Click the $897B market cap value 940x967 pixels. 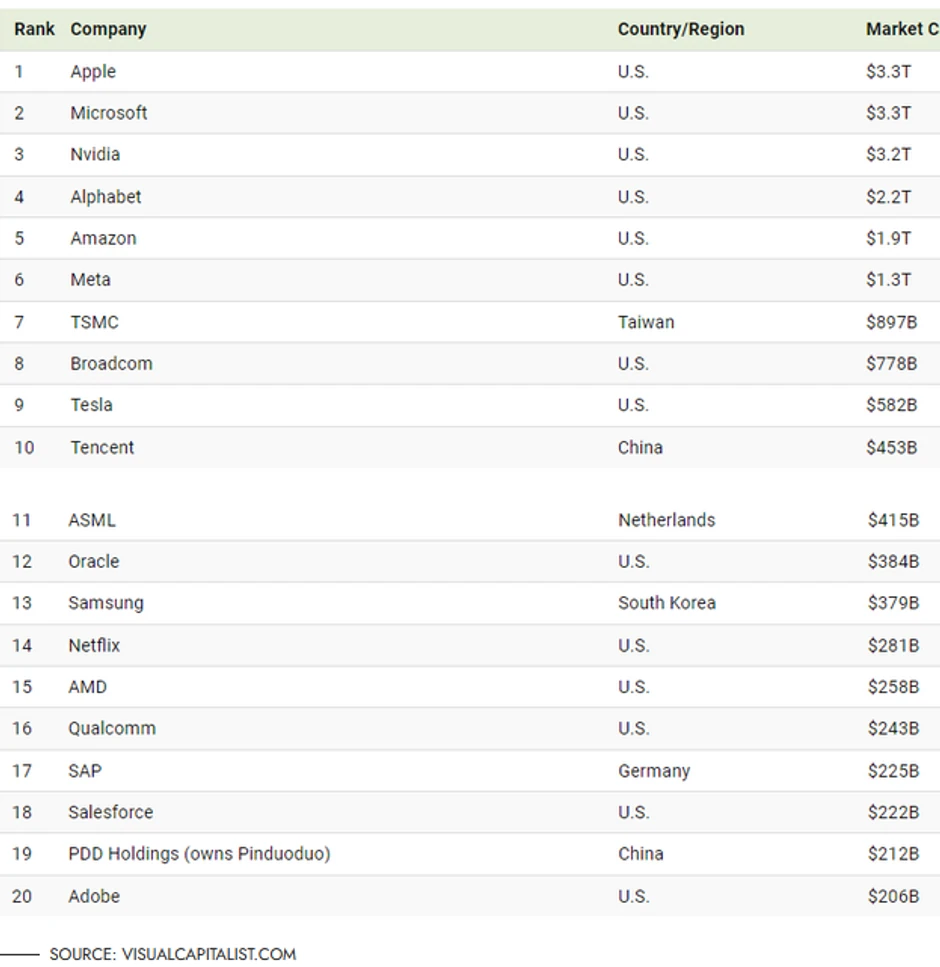tap(891, 322)
